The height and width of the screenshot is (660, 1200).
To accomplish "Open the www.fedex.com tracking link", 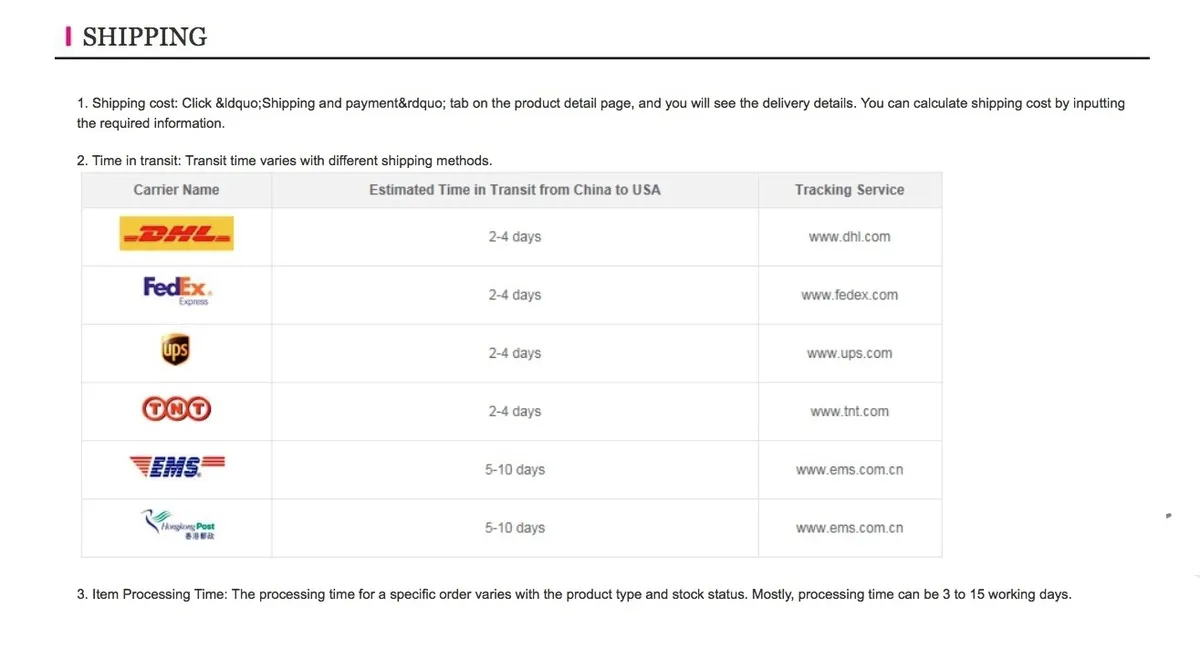I will [x=849, y=295].
